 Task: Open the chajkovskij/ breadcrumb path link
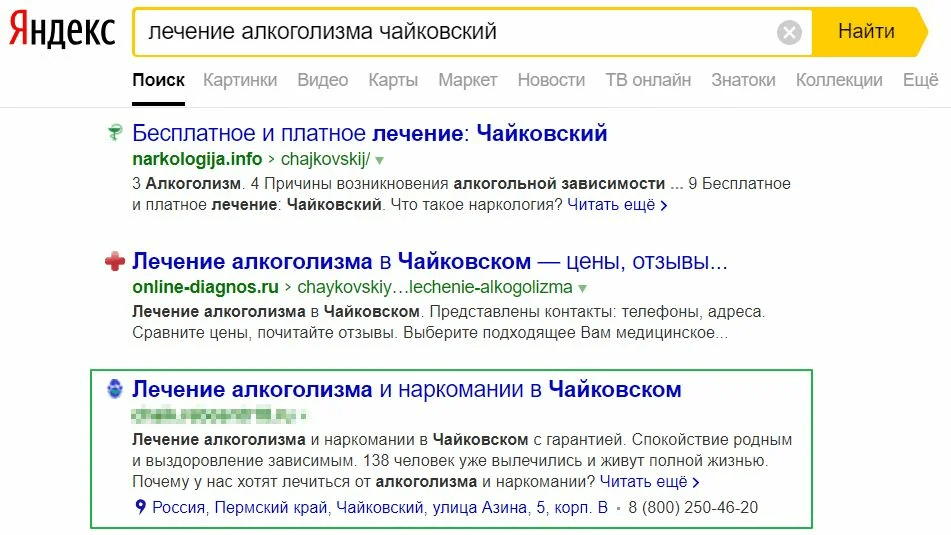pos(325,159)
